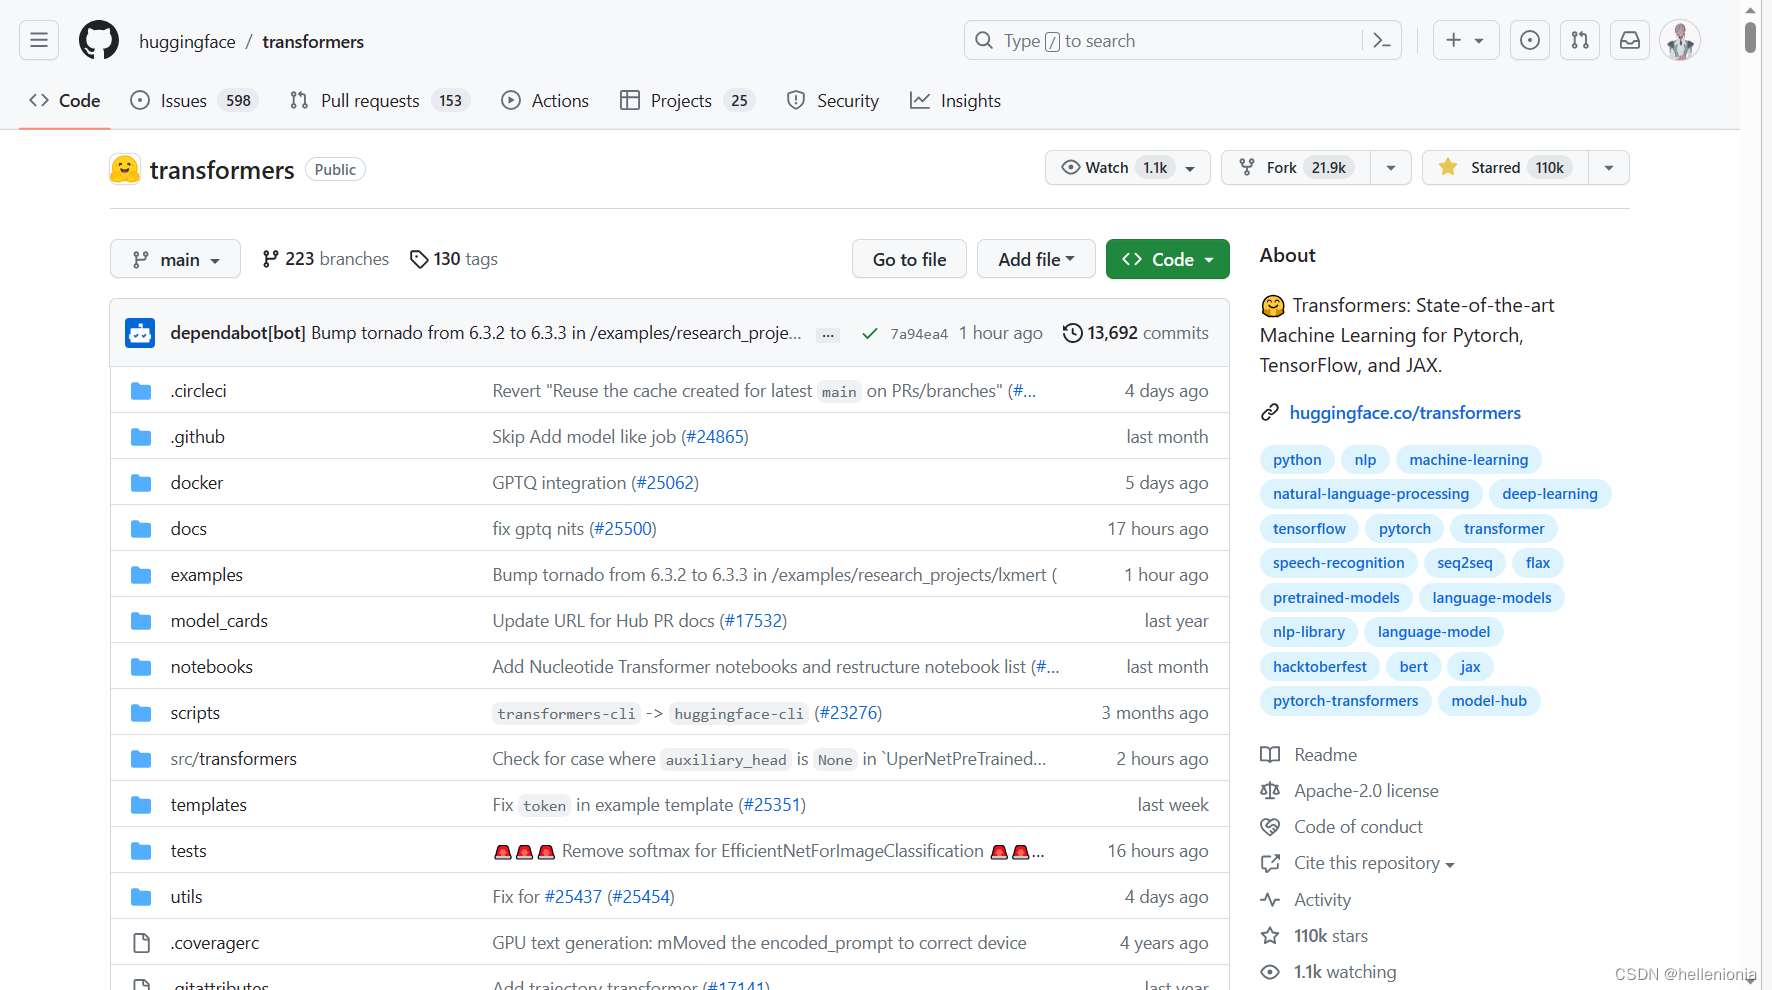Click the link icon next to huggingface.co/transformers
Viewport: 1772px width, 990px height.
pyautogui.click(x=1270, y=412)
